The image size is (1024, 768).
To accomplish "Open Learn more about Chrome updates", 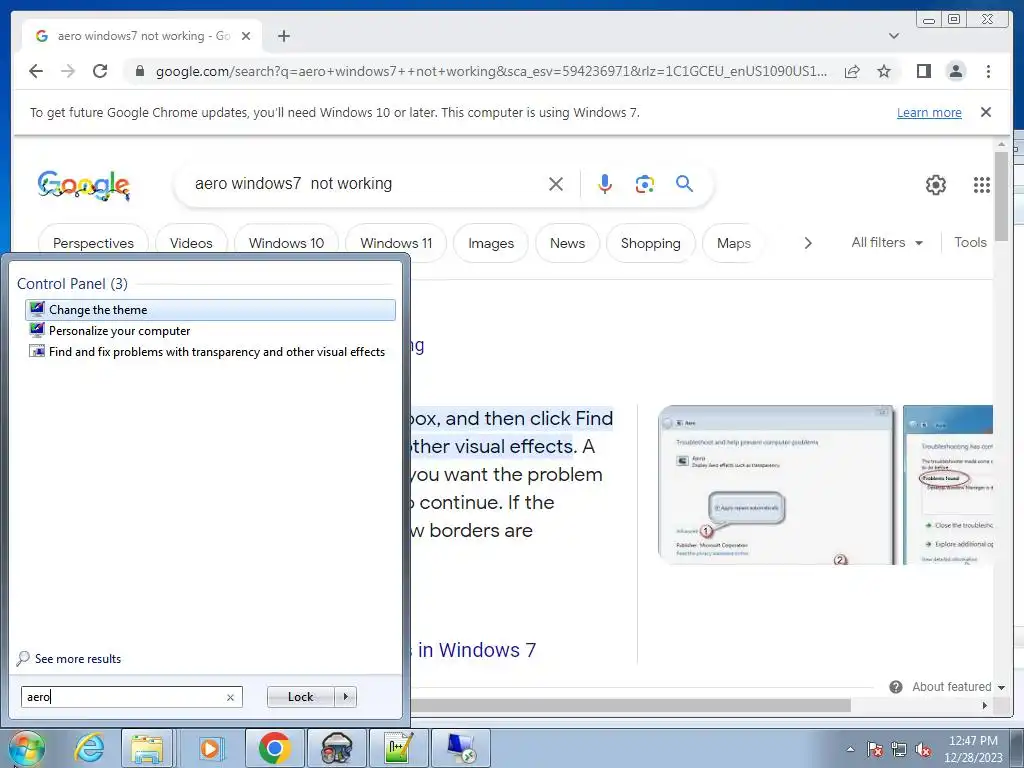I will (929, 112).
